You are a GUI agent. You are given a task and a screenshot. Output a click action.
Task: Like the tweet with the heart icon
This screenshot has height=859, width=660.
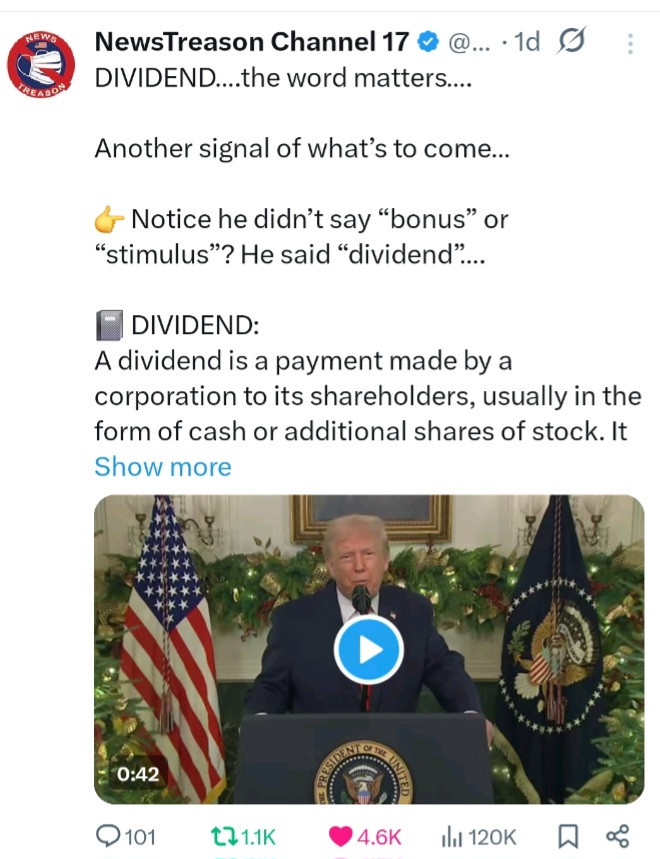click(340, 836)
